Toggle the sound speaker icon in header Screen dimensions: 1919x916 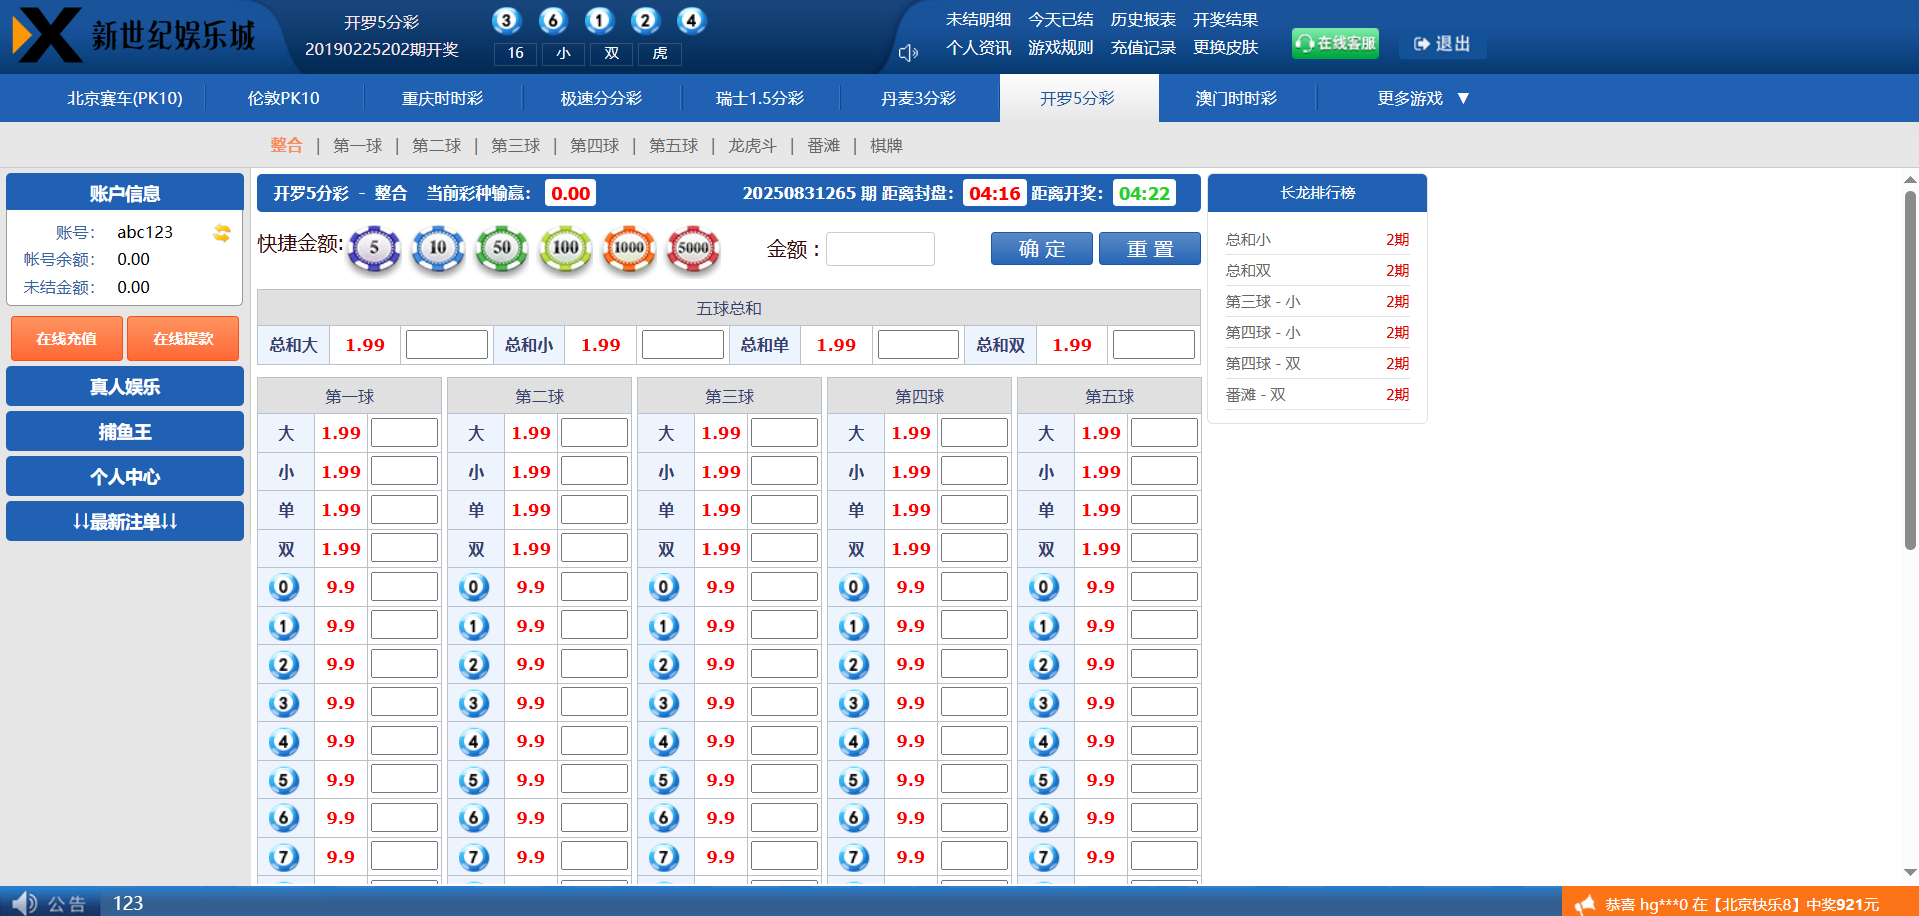[908, 53]
